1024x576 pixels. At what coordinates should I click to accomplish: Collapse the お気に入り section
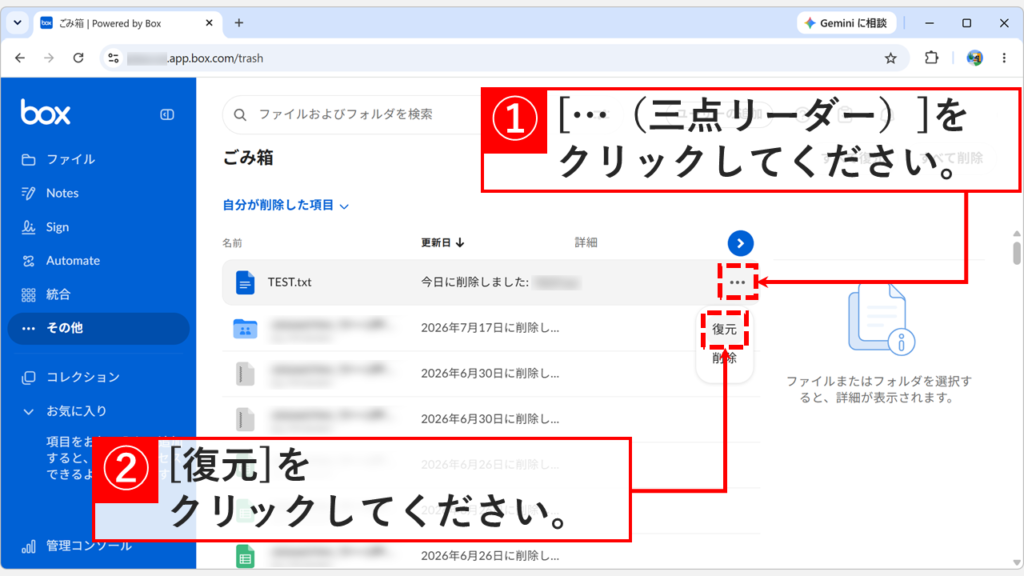click(x=28, y=411)
